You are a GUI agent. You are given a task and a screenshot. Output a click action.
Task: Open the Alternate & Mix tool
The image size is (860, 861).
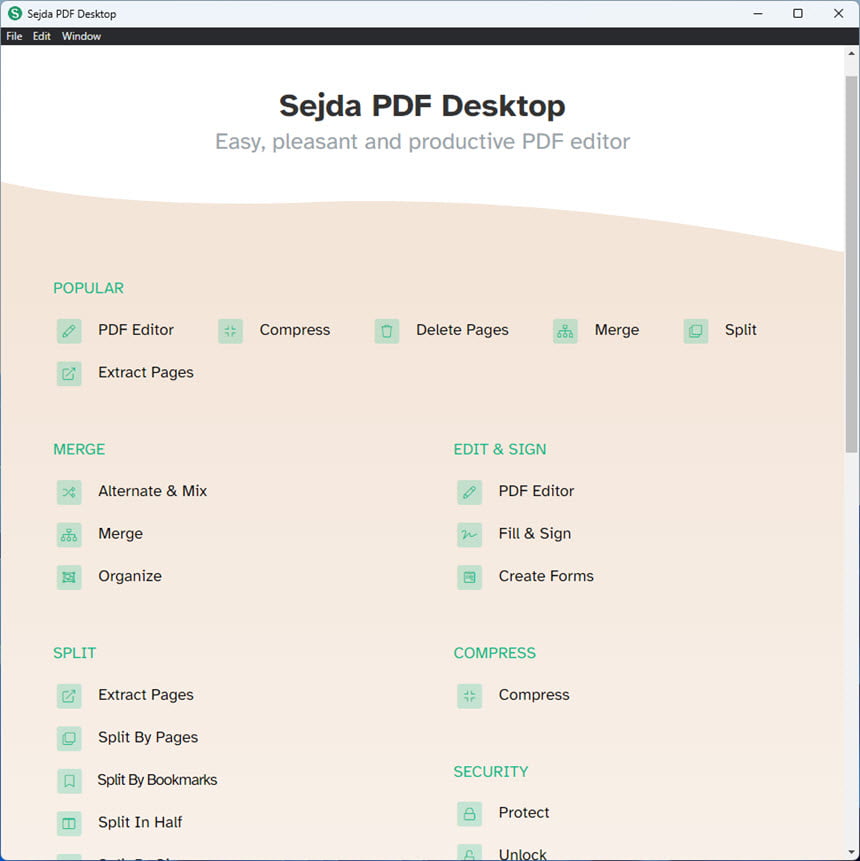[x=153, y=491]
